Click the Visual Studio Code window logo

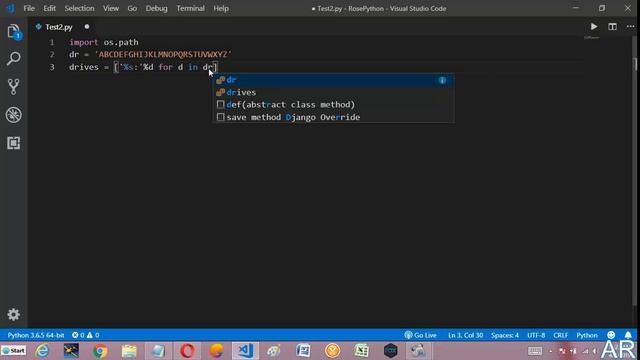click(10, 8)
